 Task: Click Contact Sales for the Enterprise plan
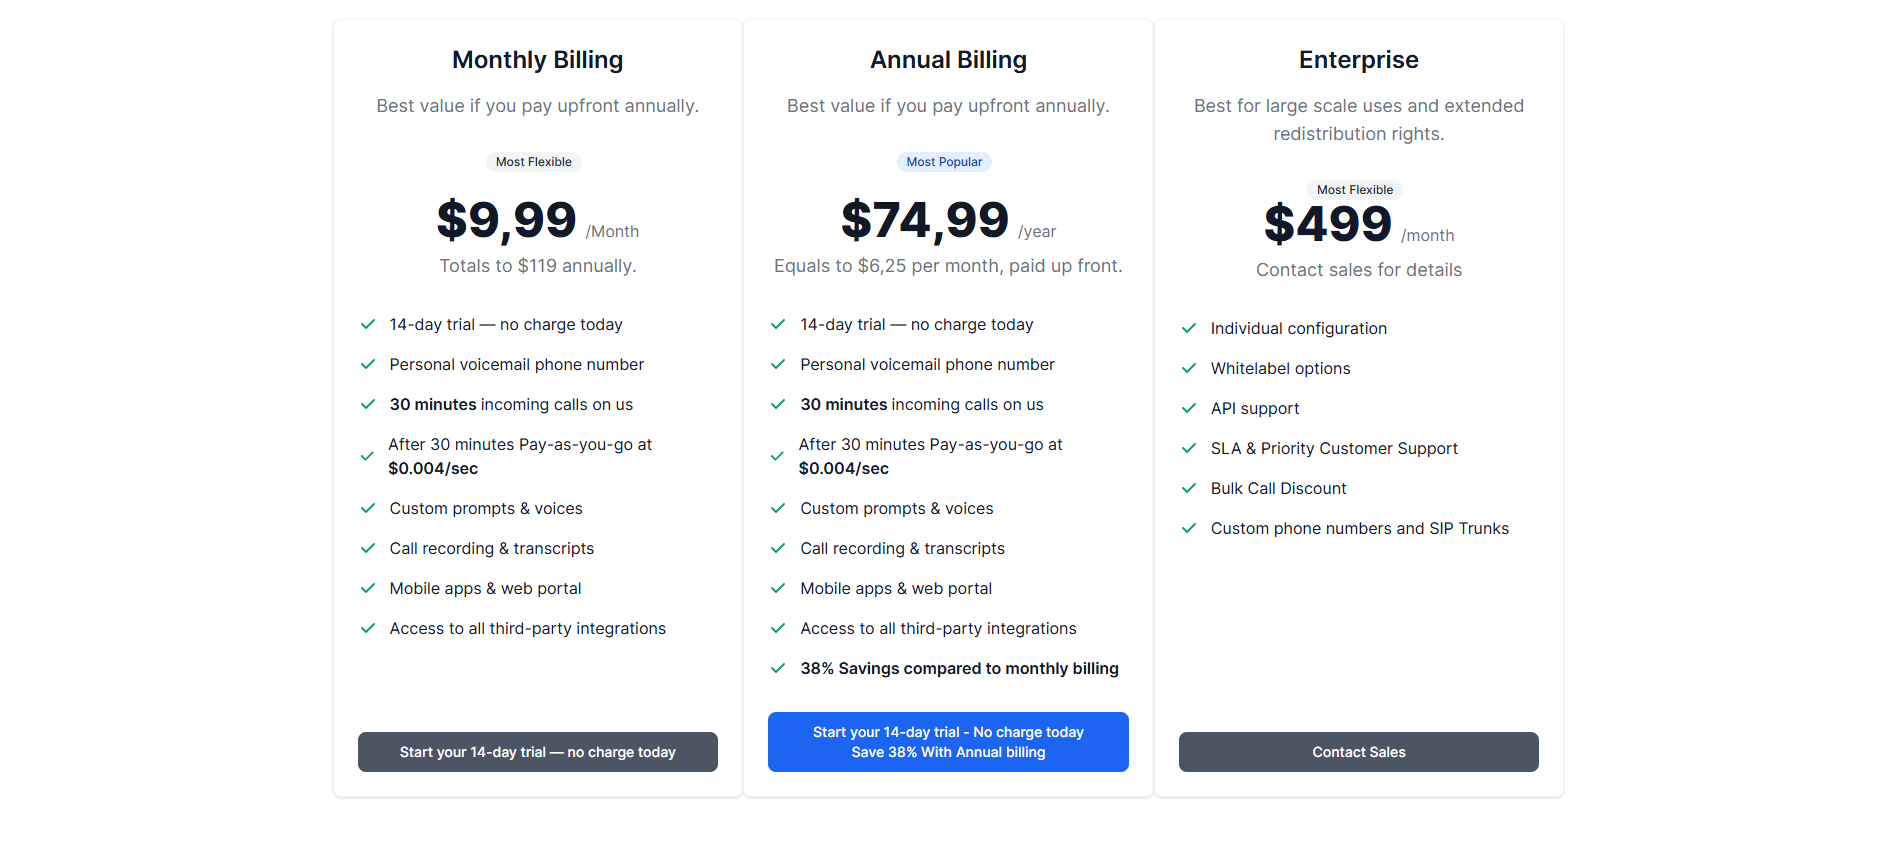[1358, 752]
